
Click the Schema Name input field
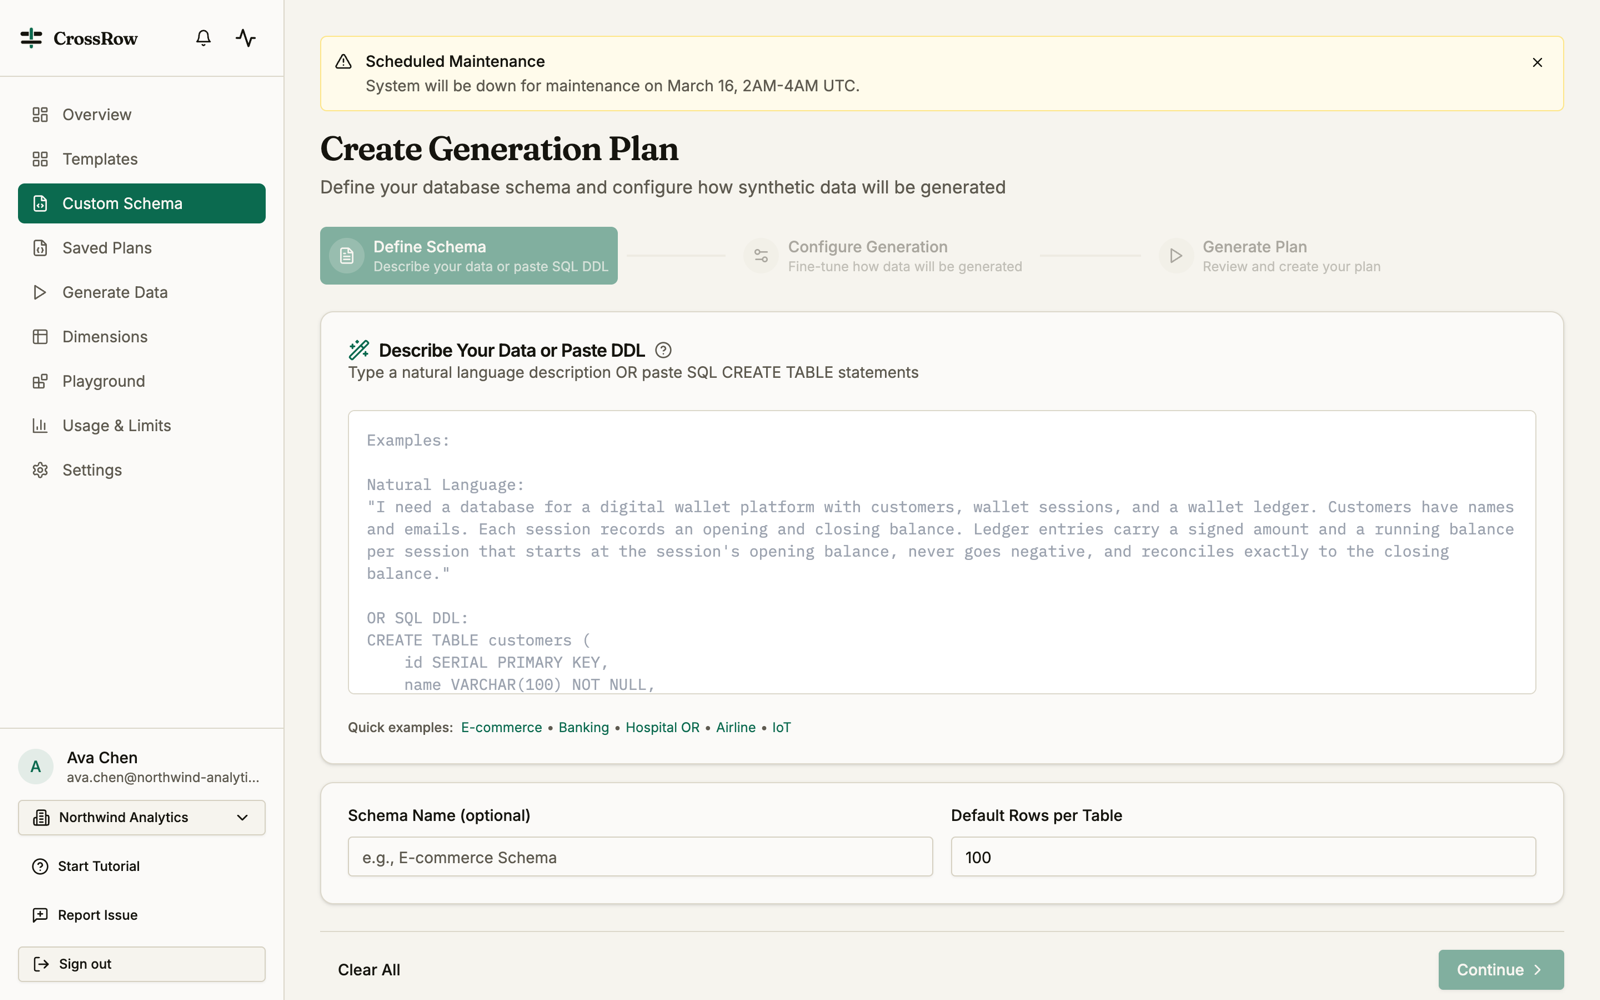click(640, 857)
